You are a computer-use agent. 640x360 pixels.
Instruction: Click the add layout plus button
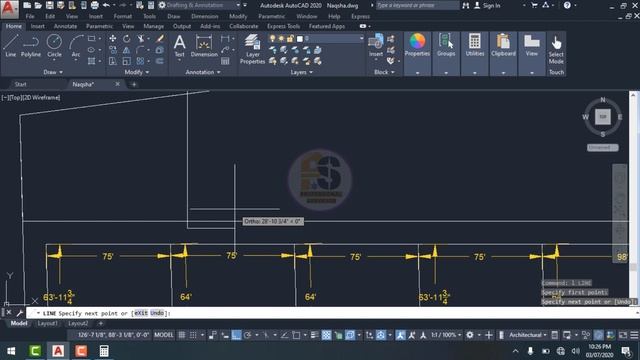[x=100, y=323]
